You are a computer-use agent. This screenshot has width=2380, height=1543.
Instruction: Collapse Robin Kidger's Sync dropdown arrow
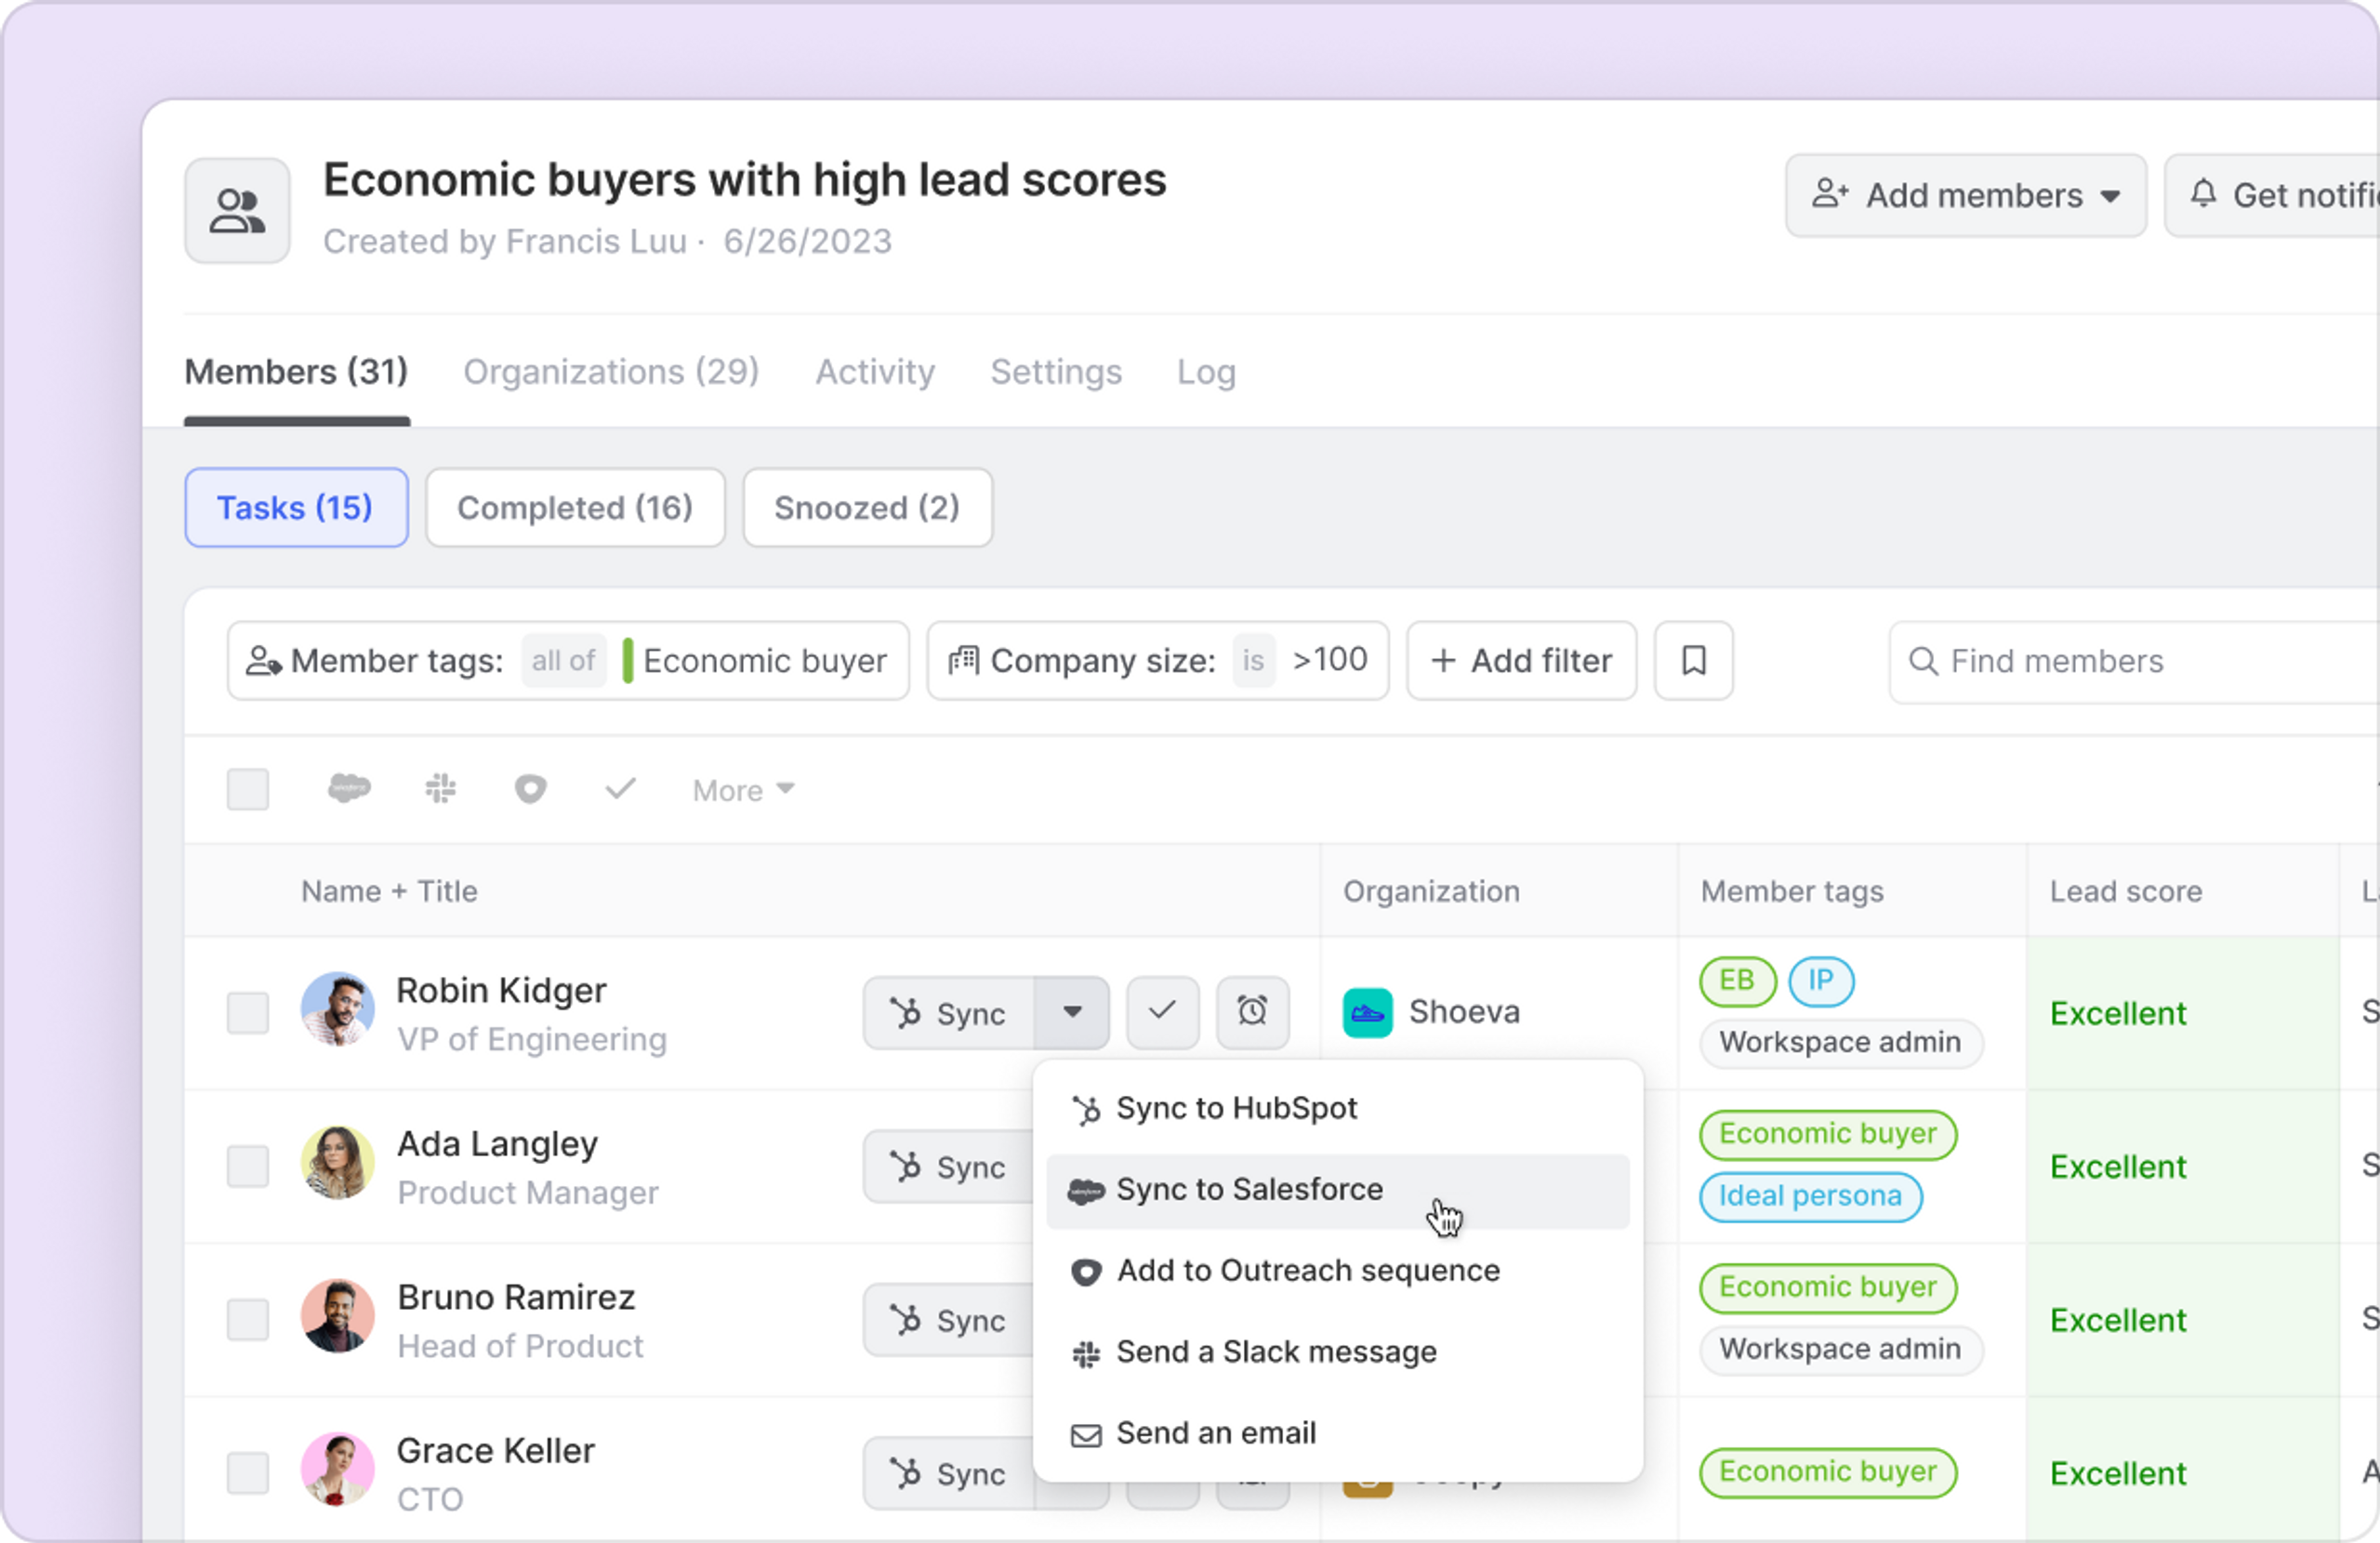point(1072,1012)
